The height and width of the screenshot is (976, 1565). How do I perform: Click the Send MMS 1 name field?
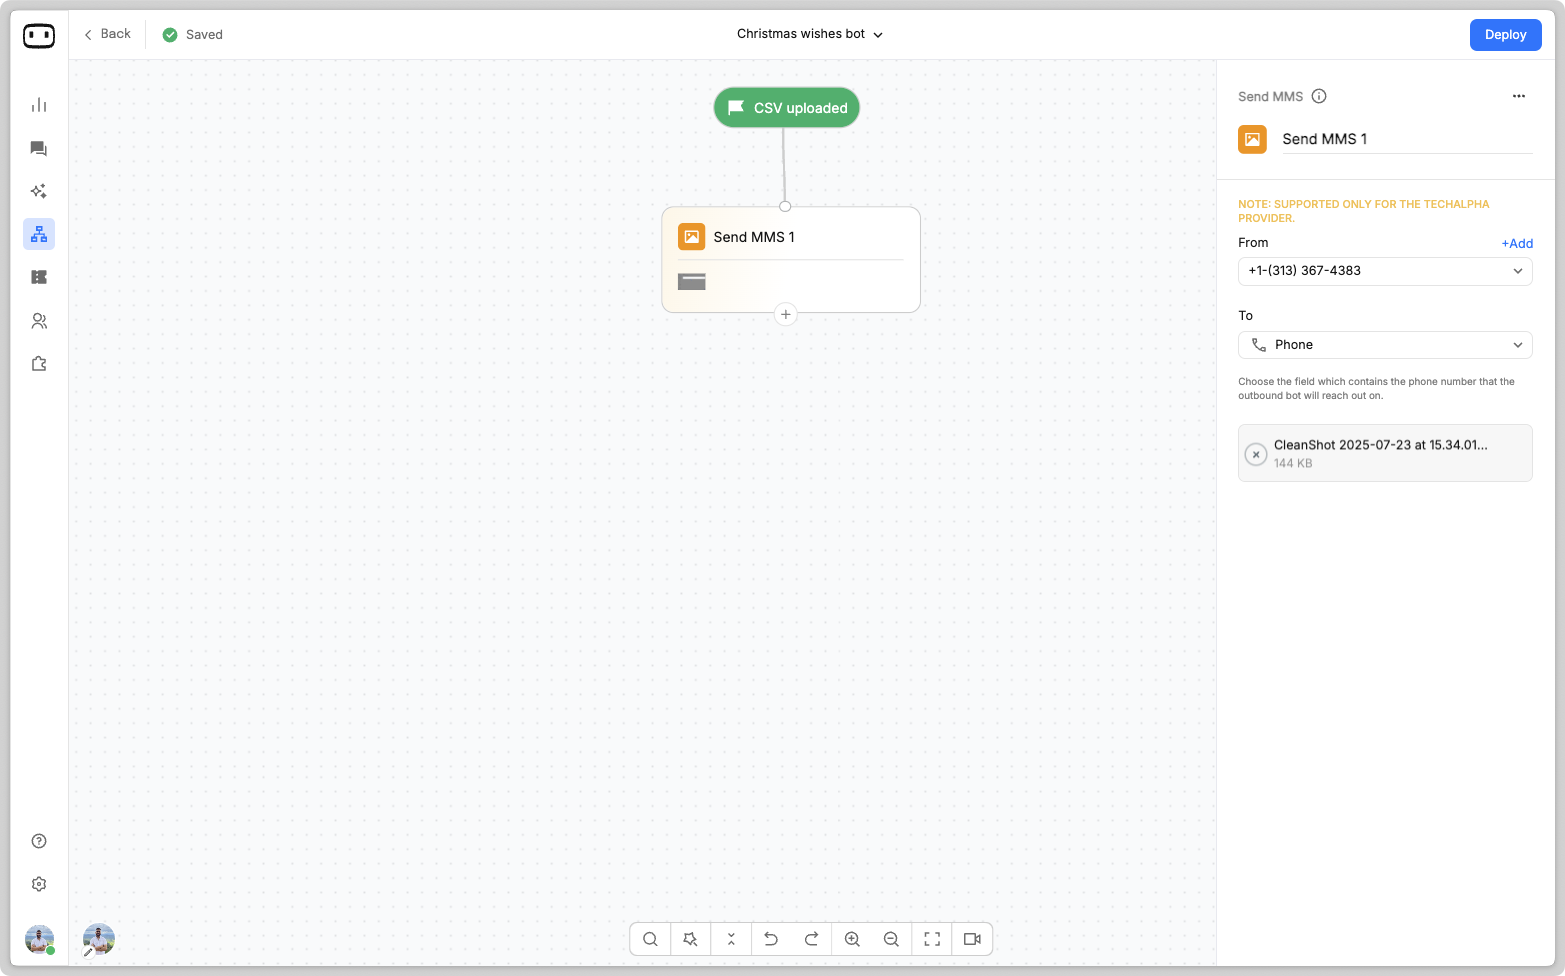(1405, 139)
